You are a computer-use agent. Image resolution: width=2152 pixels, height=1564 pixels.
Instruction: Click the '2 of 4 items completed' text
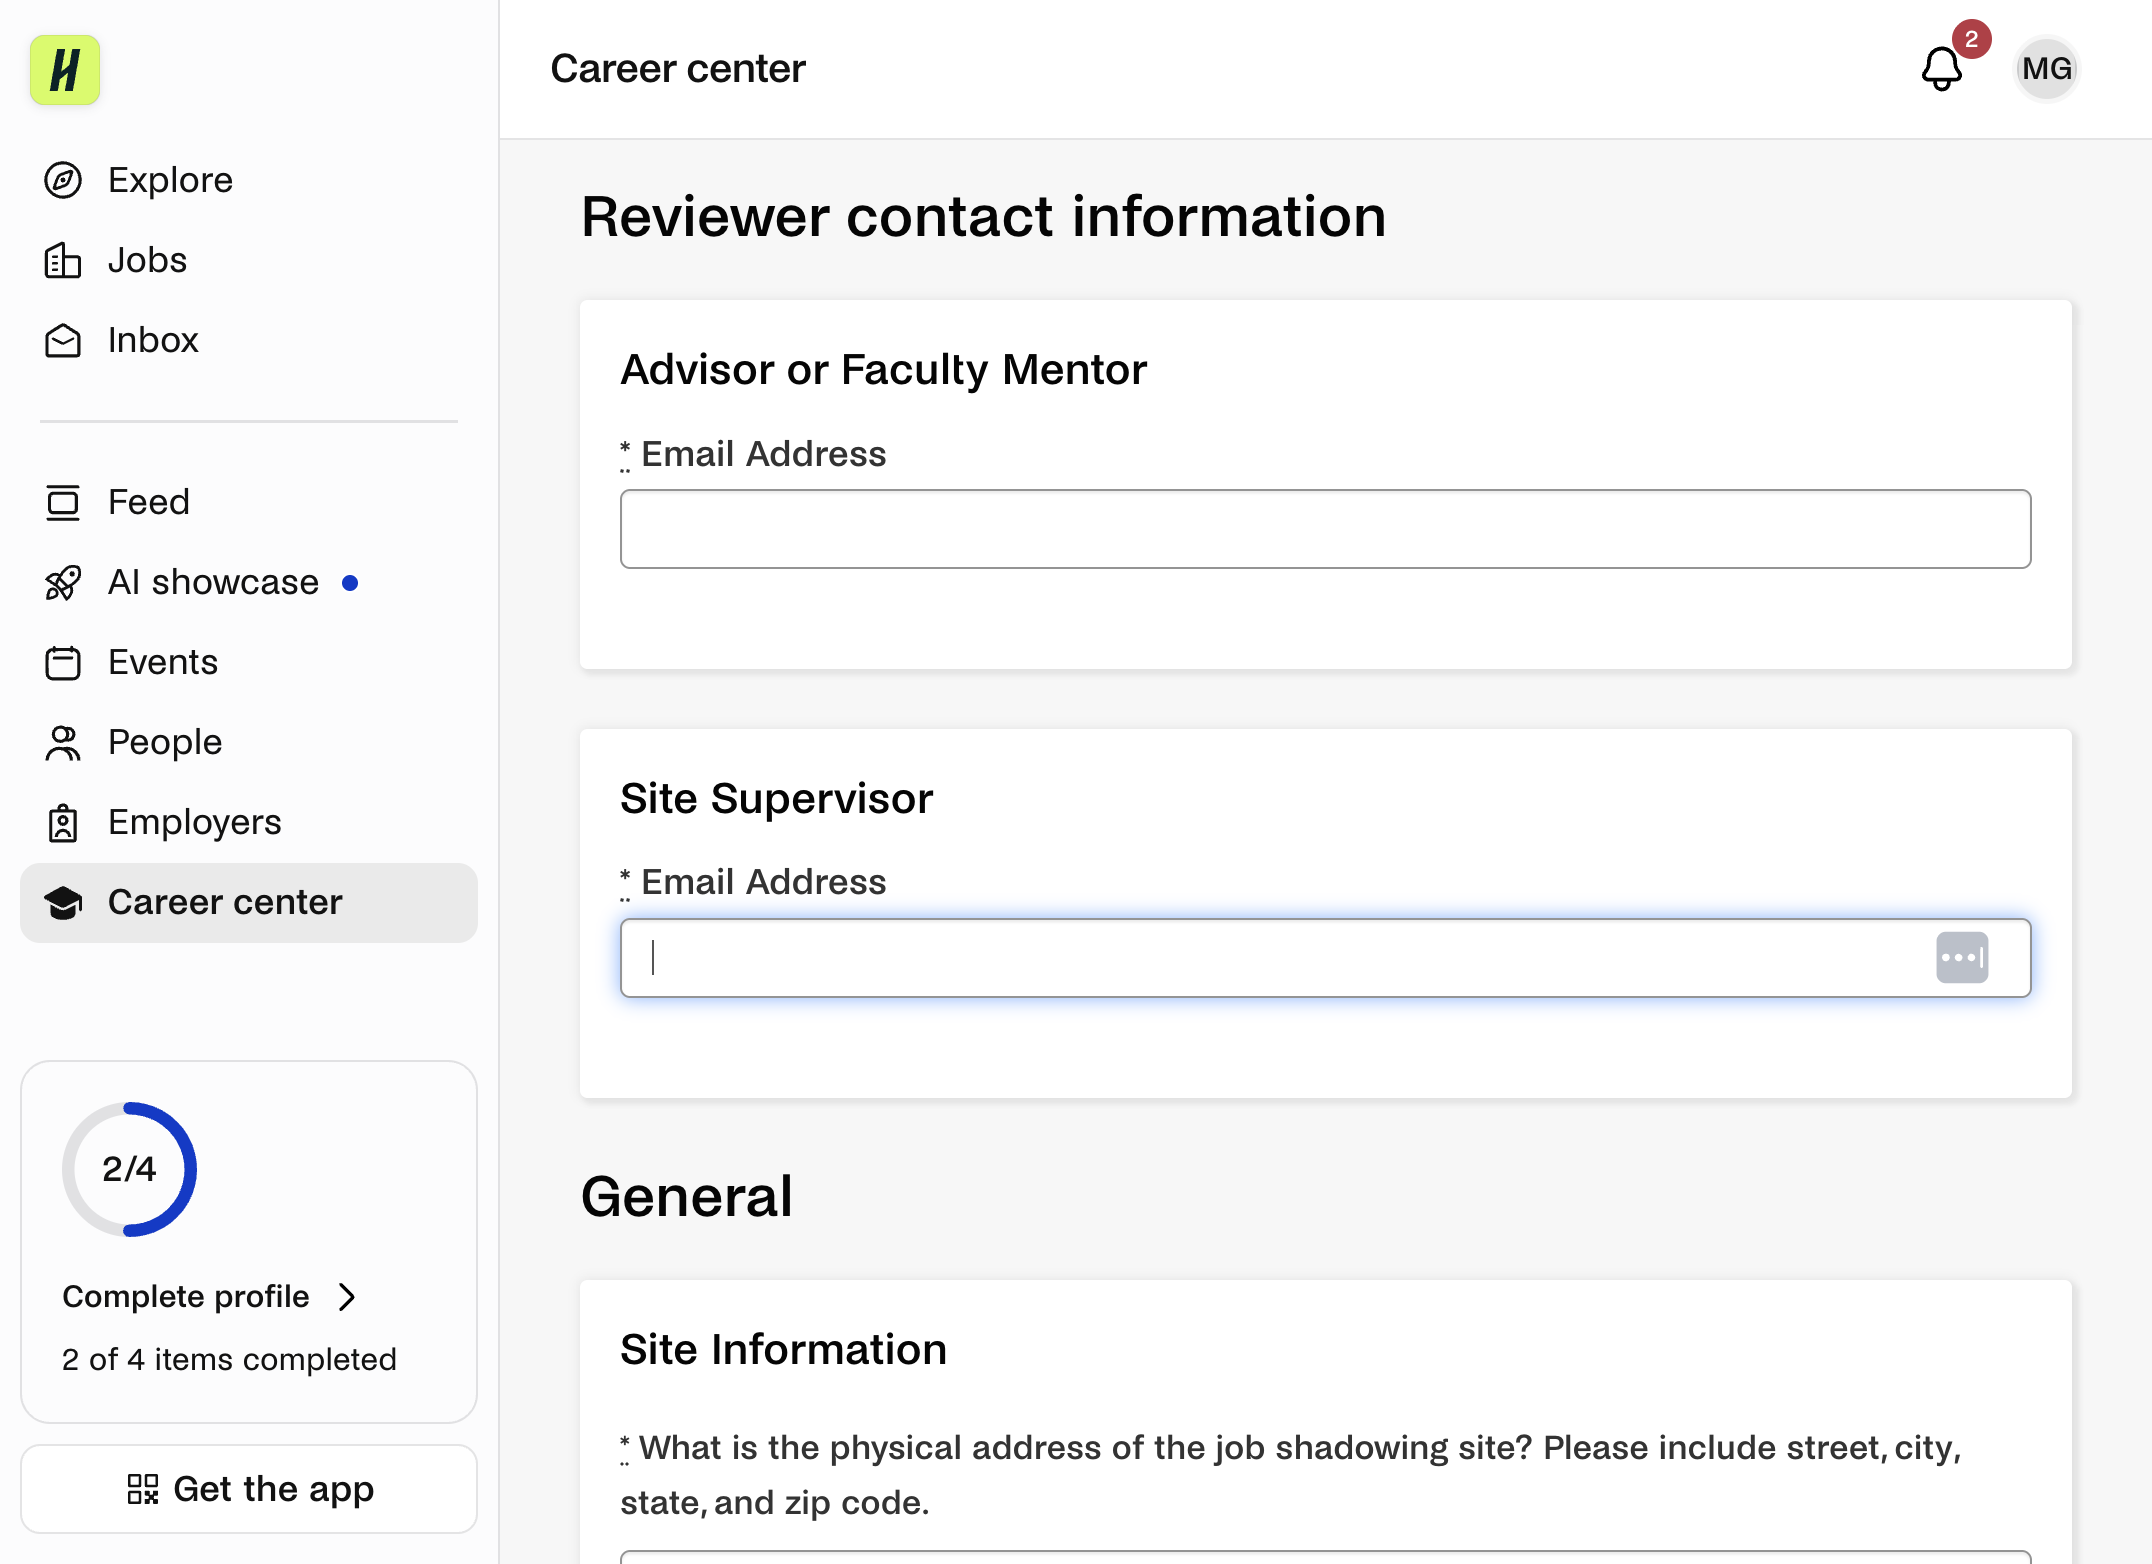tap(229, 1360)
